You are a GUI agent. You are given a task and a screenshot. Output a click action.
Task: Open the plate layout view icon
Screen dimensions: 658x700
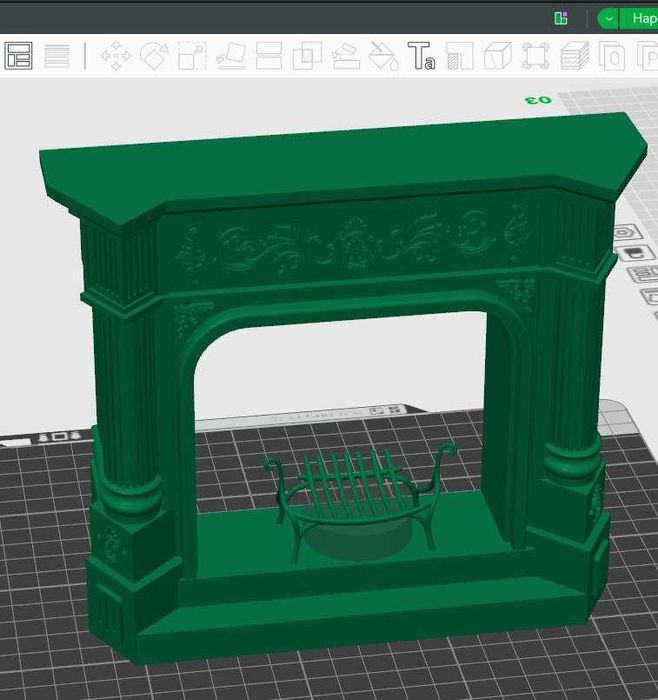(18, 56)
